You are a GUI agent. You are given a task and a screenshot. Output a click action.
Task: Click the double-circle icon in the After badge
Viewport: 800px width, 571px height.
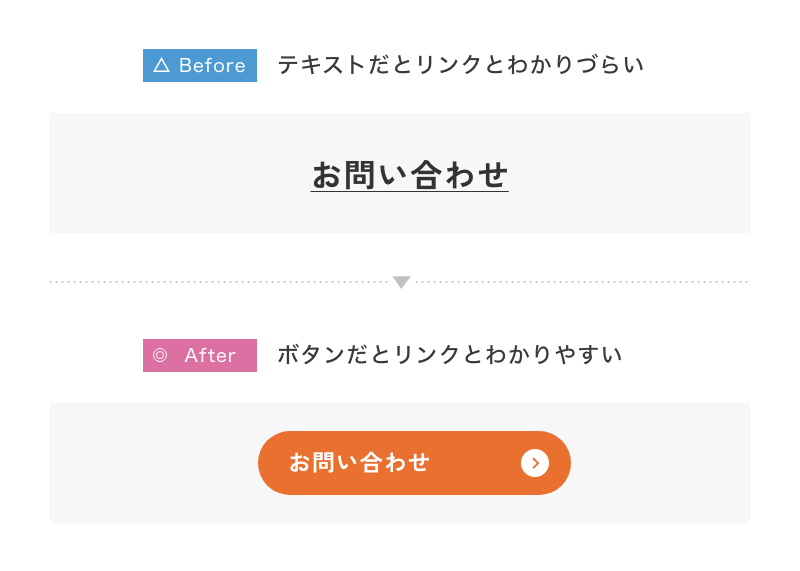(x=160, y=355)
